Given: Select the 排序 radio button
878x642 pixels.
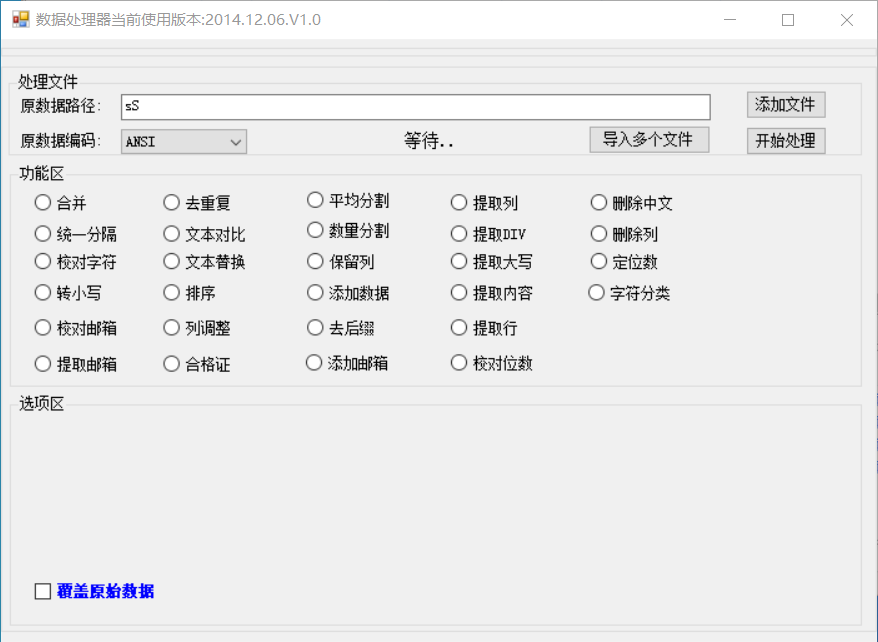Looking at the screenshot, I should pos(171,293).
